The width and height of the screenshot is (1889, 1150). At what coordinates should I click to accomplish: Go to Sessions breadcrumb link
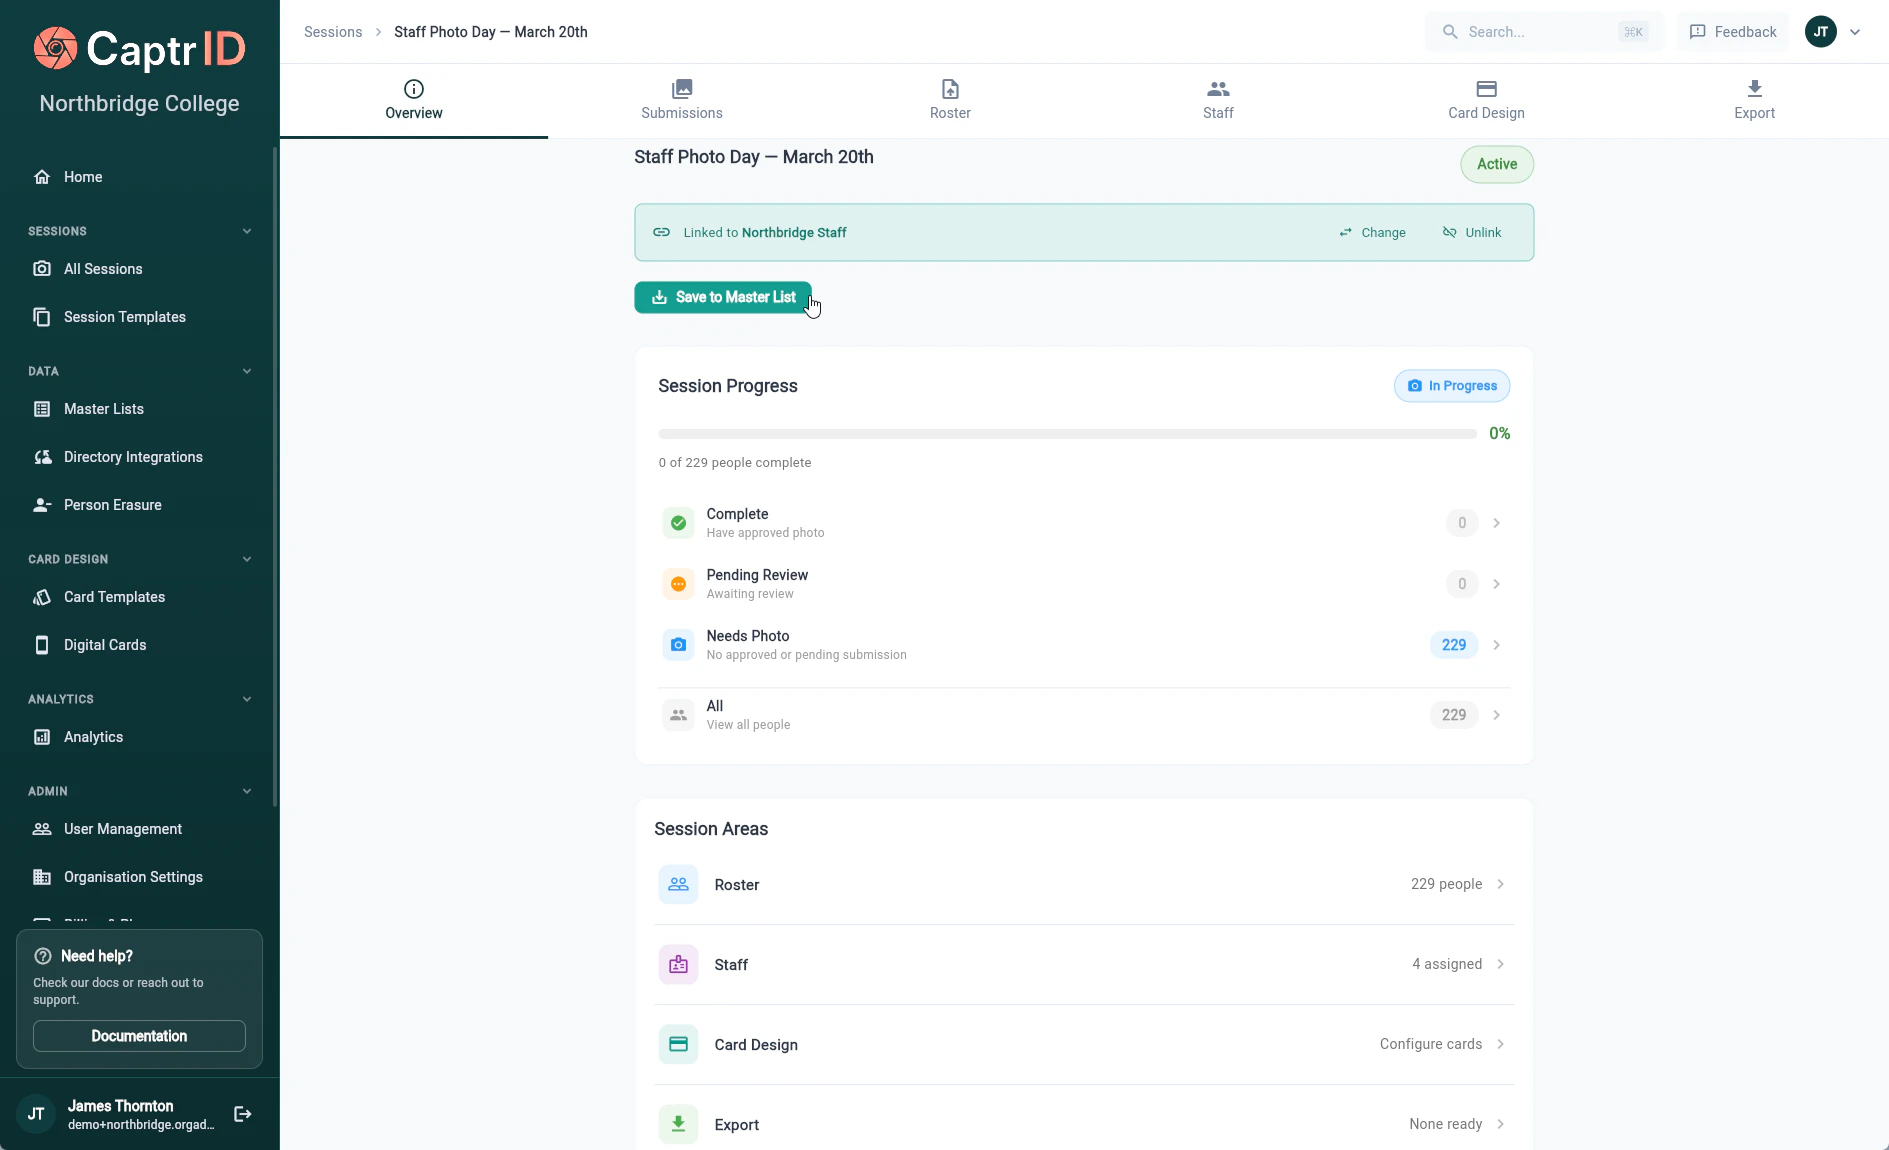pyautogui.click(x=333, y=32)
